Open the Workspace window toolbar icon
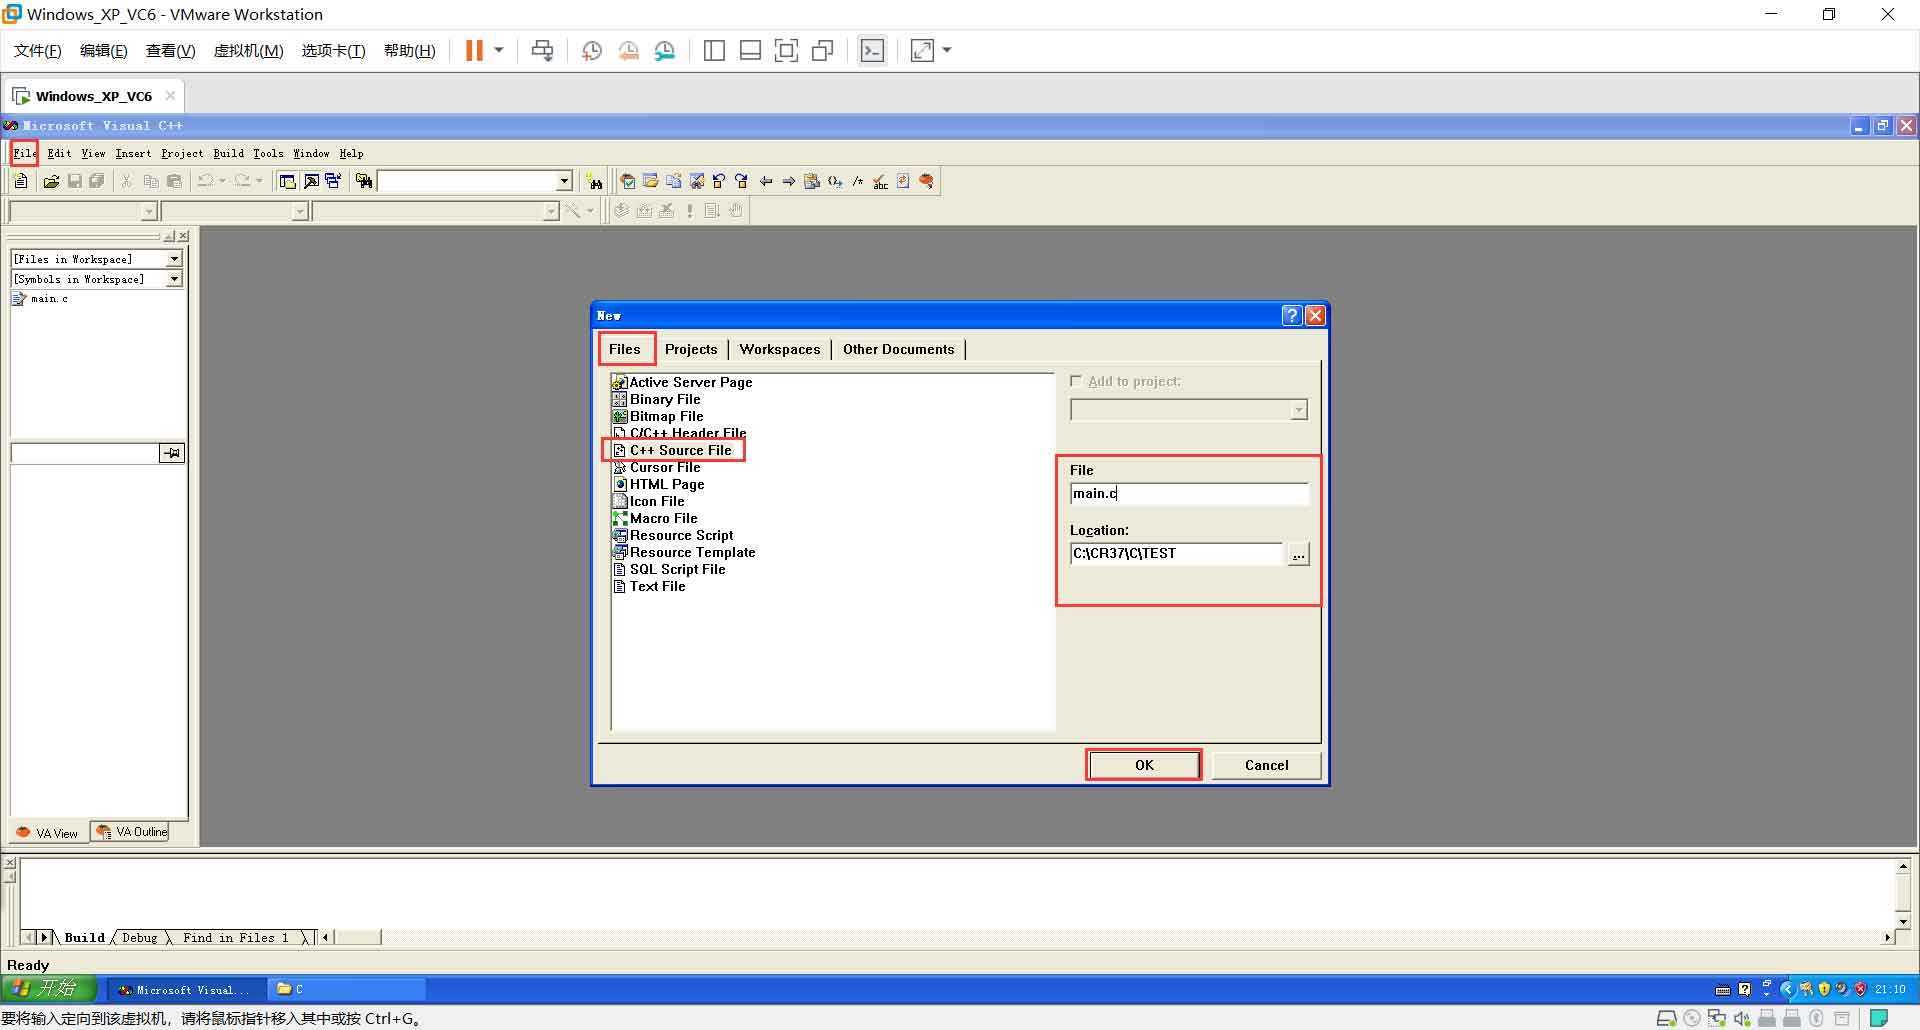This screenshot has height=1030, width=1920. point(287,181)
